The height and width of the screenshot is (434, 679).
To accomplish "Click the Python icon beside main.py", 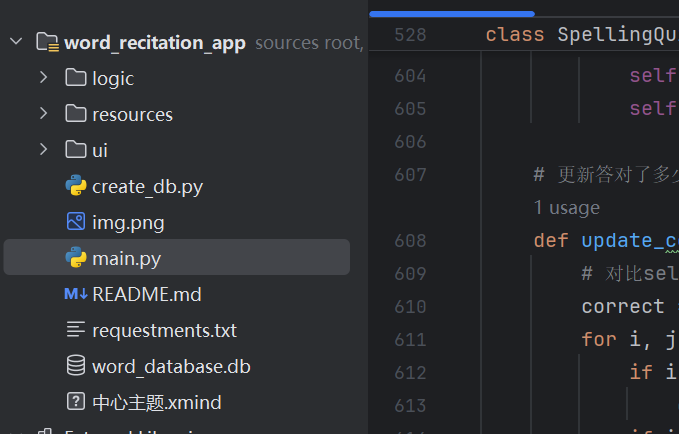I will coord(75,258).
